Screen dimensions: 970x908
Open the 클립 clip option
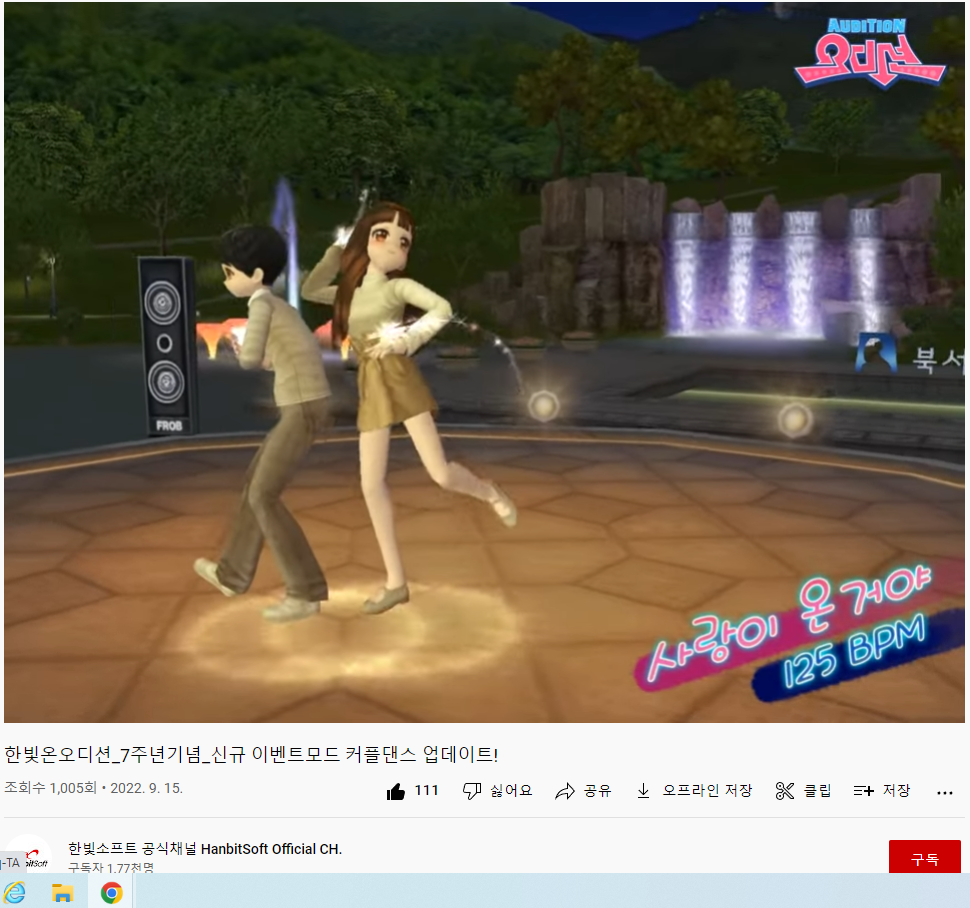817,790
